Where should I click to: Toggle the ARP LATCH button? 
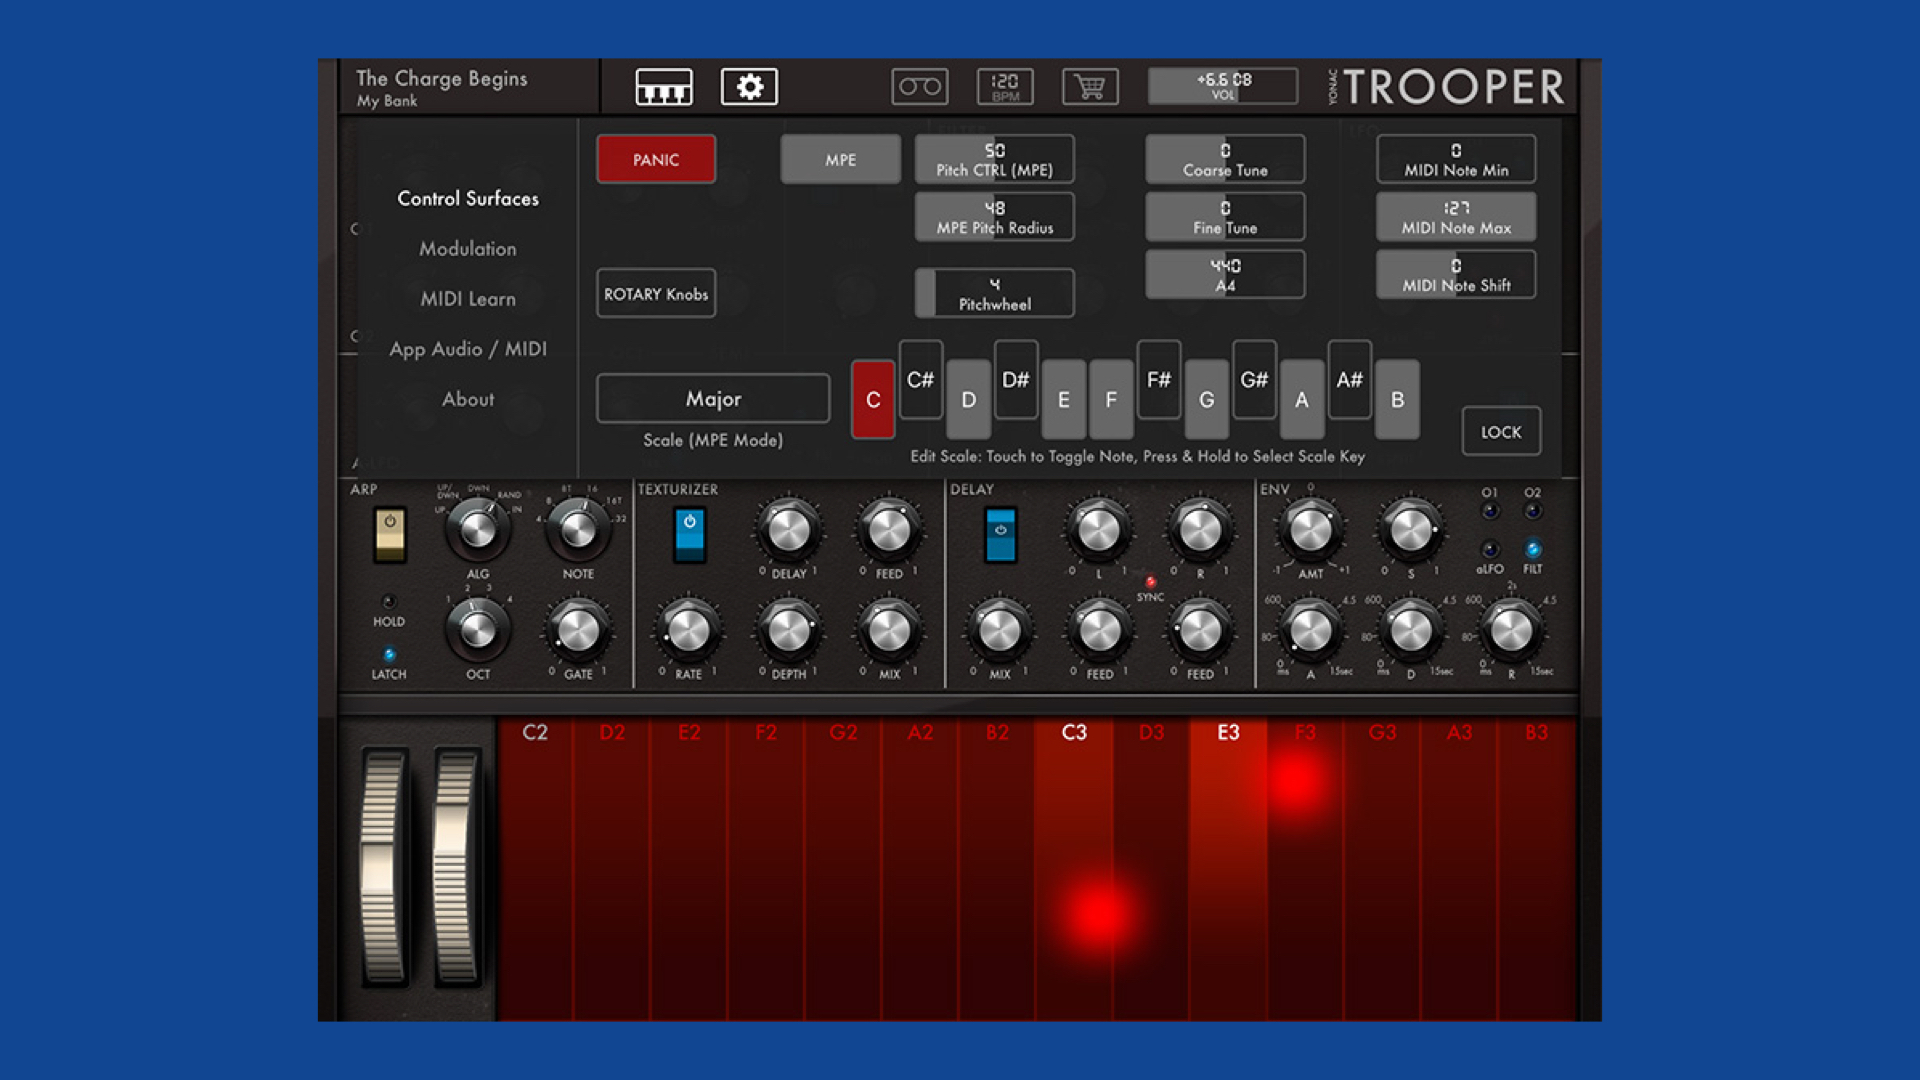click(x=389, y=655)
